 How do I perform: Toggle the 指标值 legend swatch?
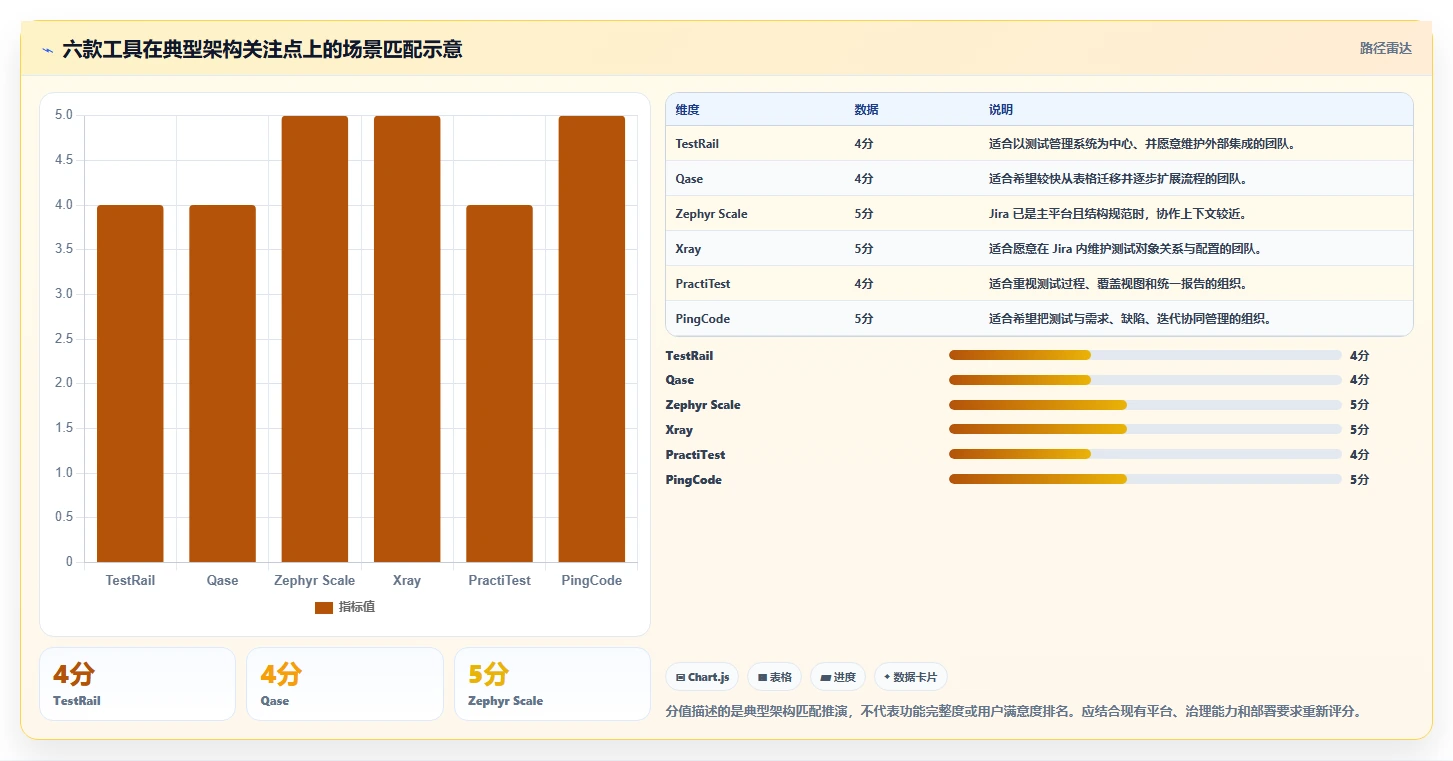323,607
